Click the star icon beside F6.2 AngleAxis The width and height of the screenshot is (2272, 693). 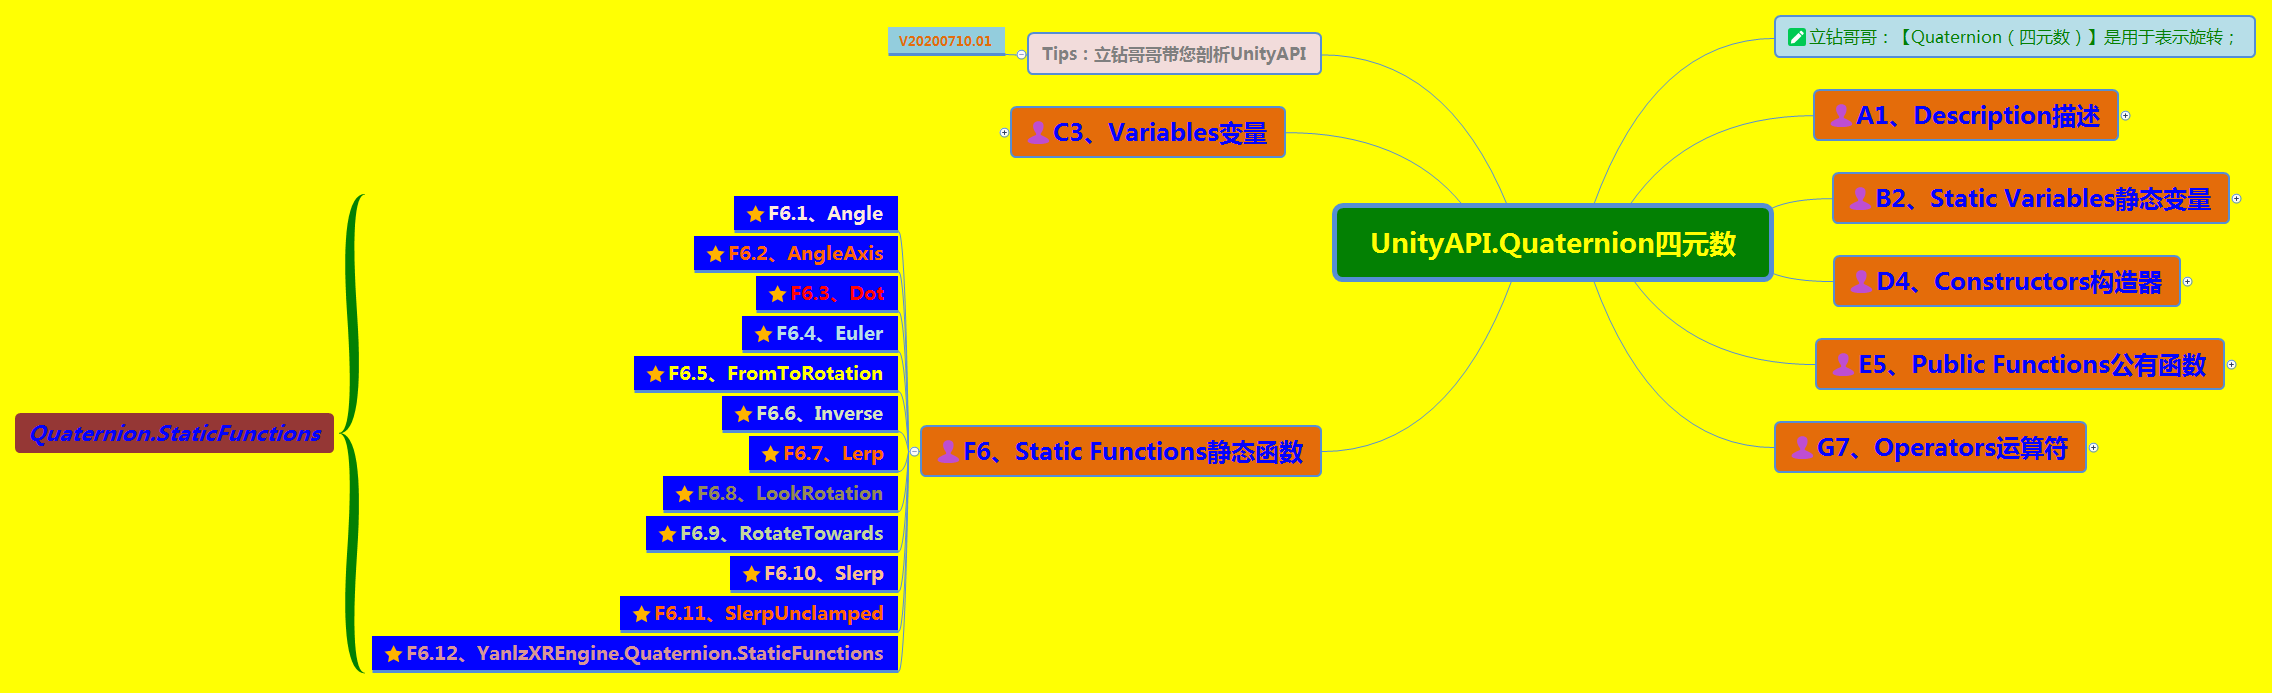tap(716, 254)
